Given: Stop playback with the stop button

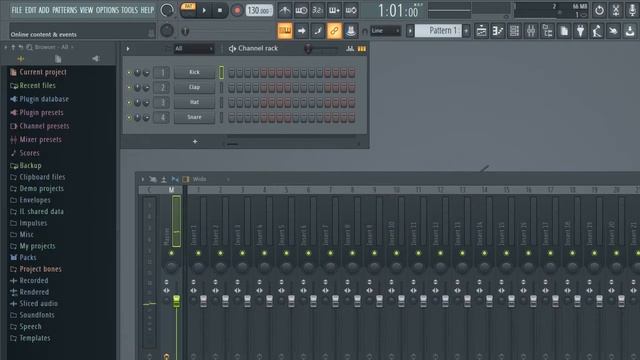Looking at the screenshot, I should [x=220, y=11].
